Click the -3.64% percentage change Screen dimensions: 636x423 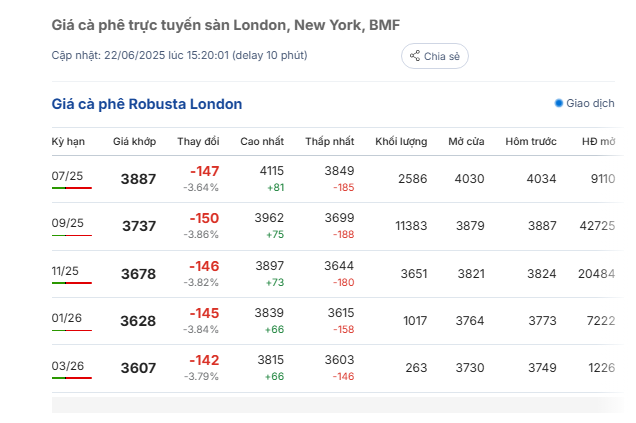[201, 187]
